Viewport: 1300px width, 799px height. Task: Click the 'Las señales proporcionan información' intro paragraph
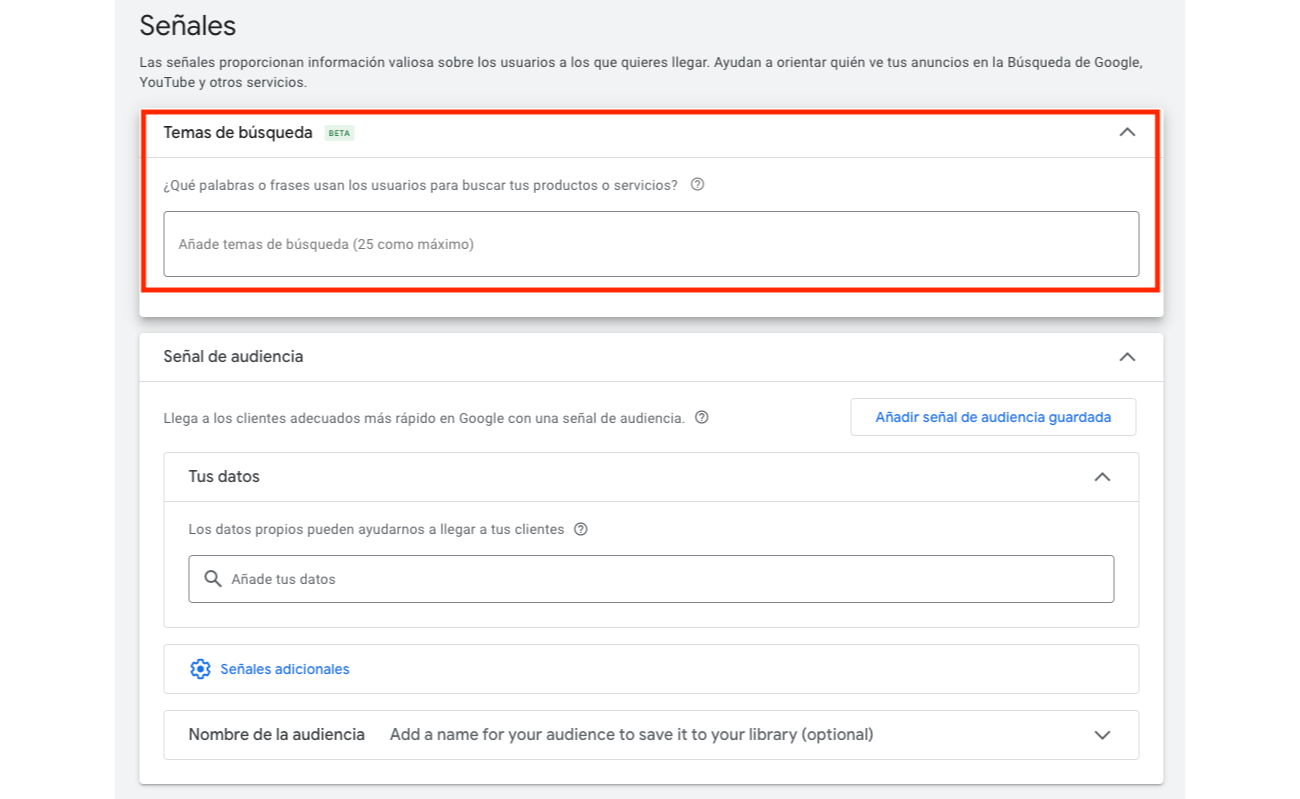pyautogui.click(x=641, y=72)
